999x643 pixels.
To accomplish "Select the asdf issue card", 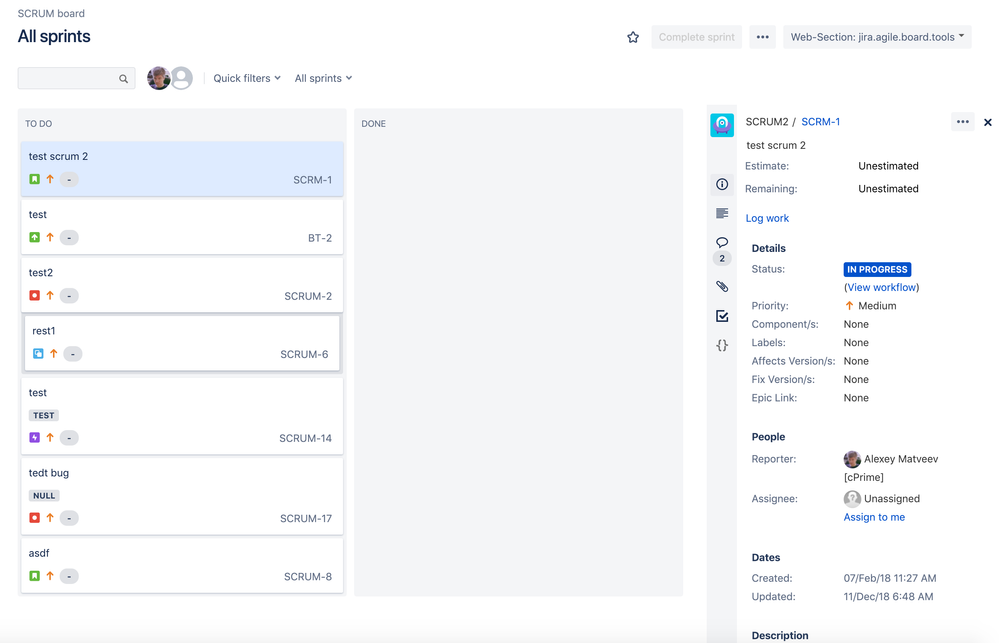I will (x=182, y=565).
